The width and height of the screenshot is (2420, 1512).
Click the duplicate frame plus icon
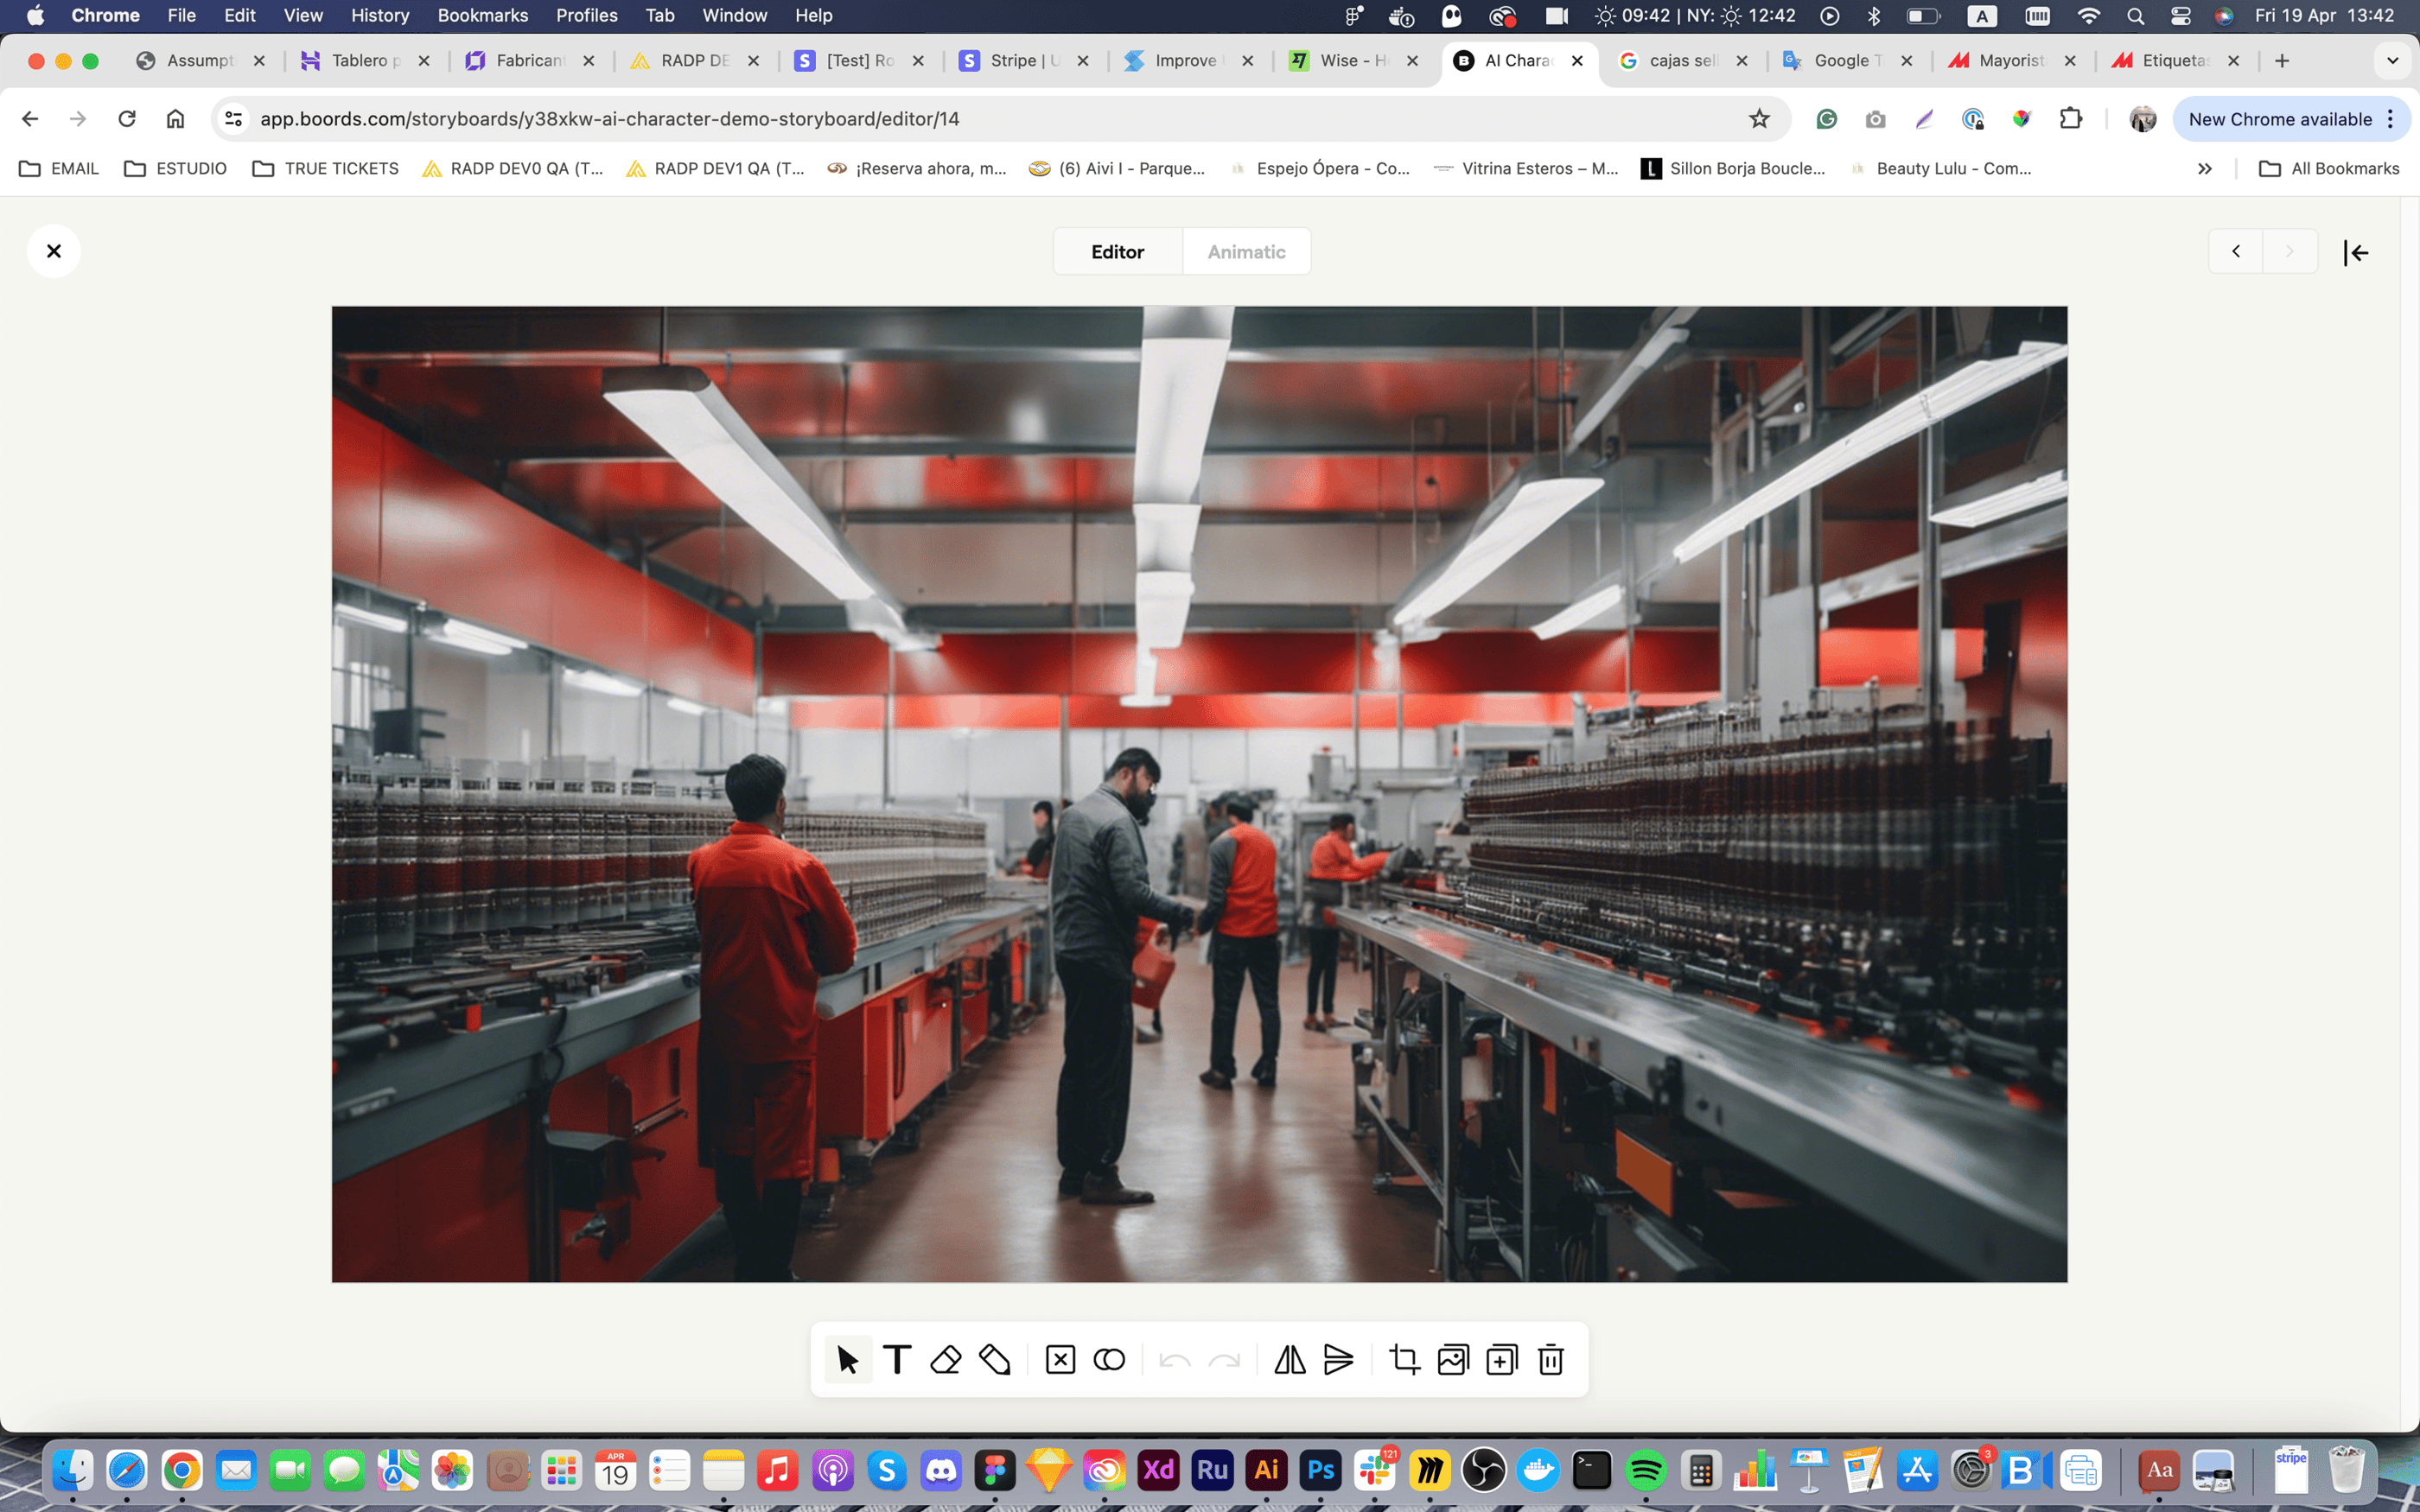(1501, 1360)
